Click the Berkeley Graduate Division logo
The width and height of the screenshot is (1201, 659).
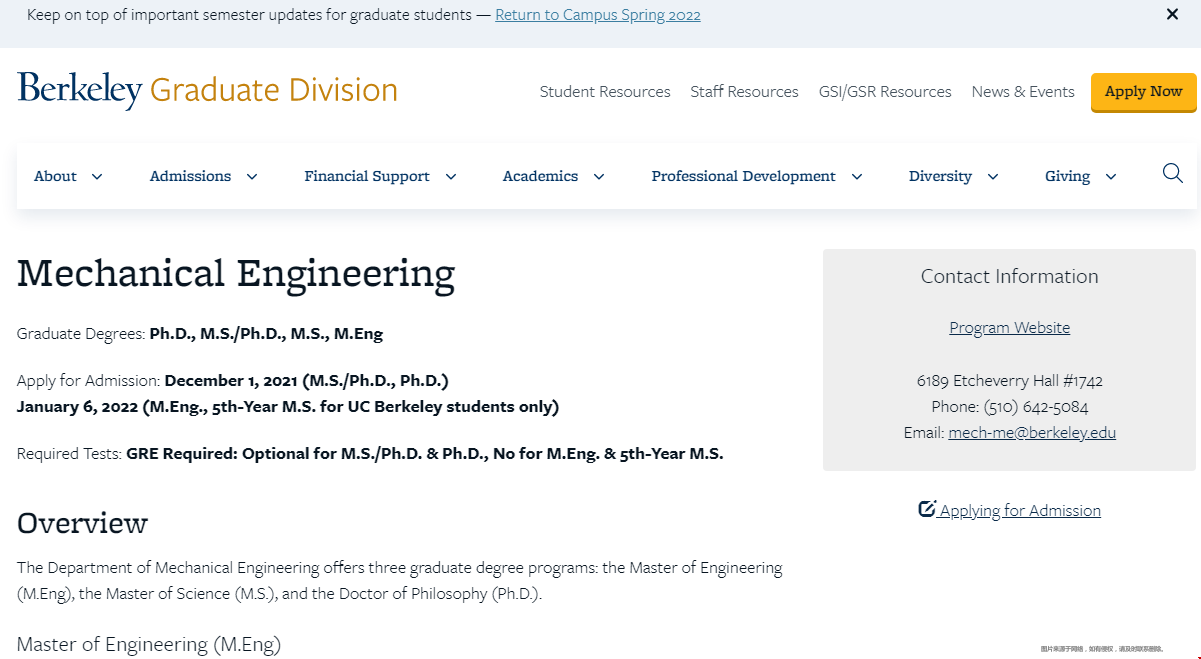[207, 90]
